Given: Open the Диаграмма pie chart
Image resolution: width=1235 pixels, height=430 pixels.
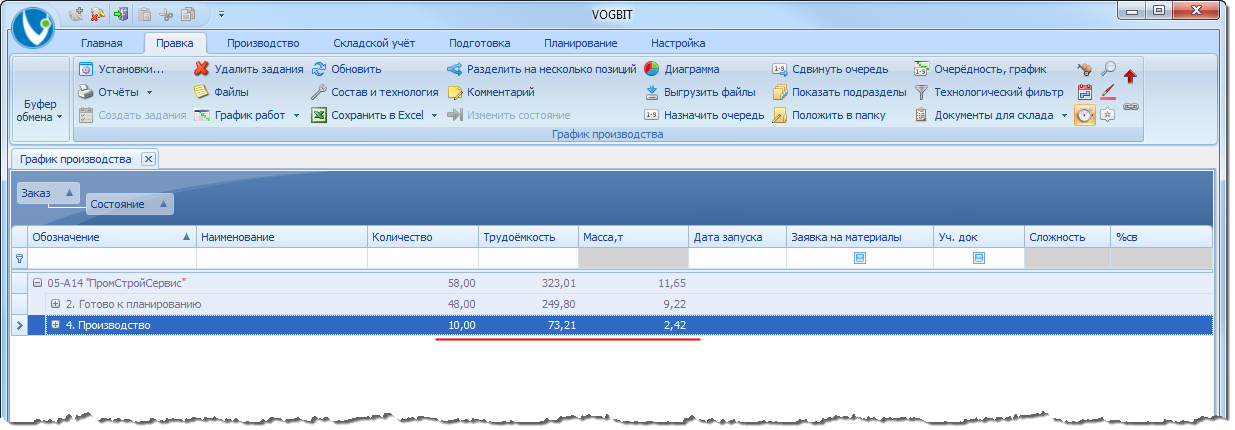Looking at the screenshot, I should [681, 69].
